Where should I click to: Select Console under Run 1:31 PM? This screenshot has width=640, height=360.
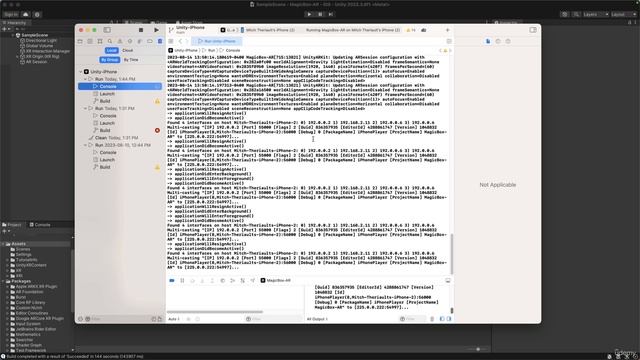120,116
